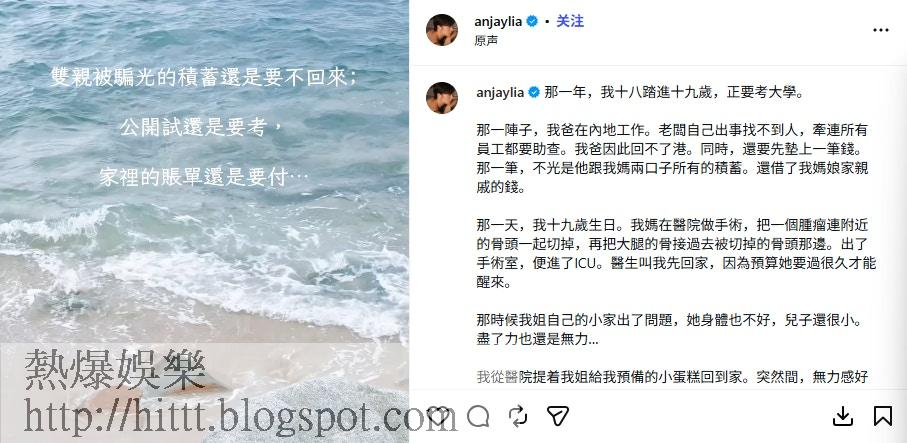Open anjaylia avatar beside caption
The image size is (907, 443).
click(442, 98)
